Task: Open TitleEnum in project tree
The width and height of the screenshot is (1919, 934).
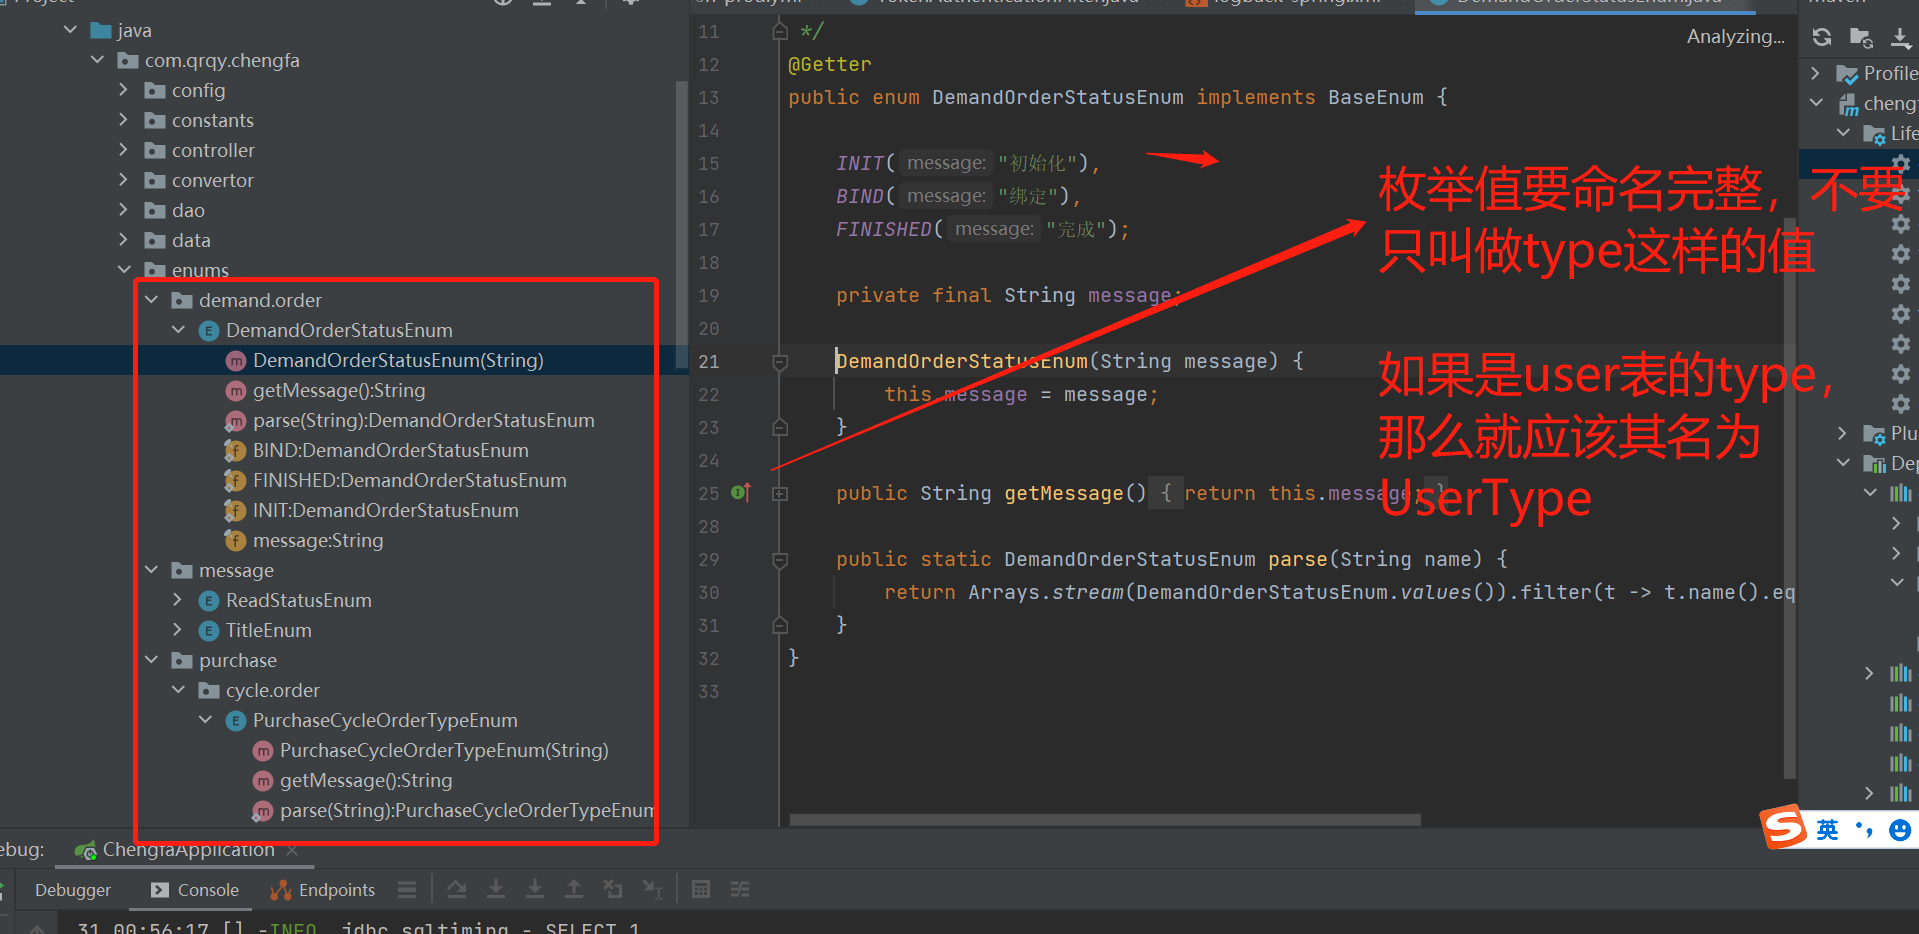Action: (x=268, y=631)
